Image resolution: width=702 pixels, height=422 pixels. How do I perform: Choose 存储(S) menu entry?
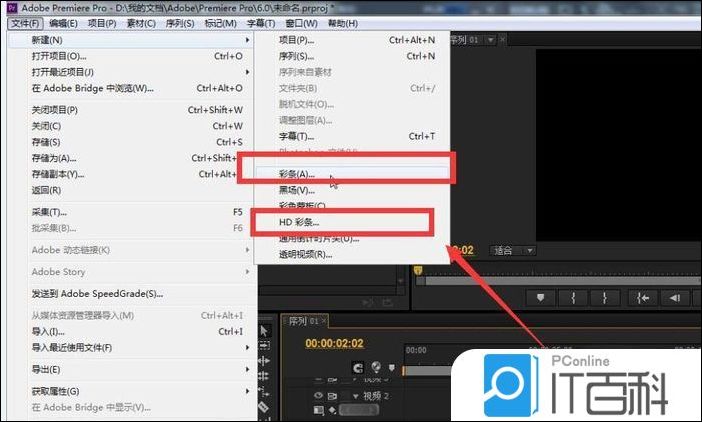pos(131,142)
